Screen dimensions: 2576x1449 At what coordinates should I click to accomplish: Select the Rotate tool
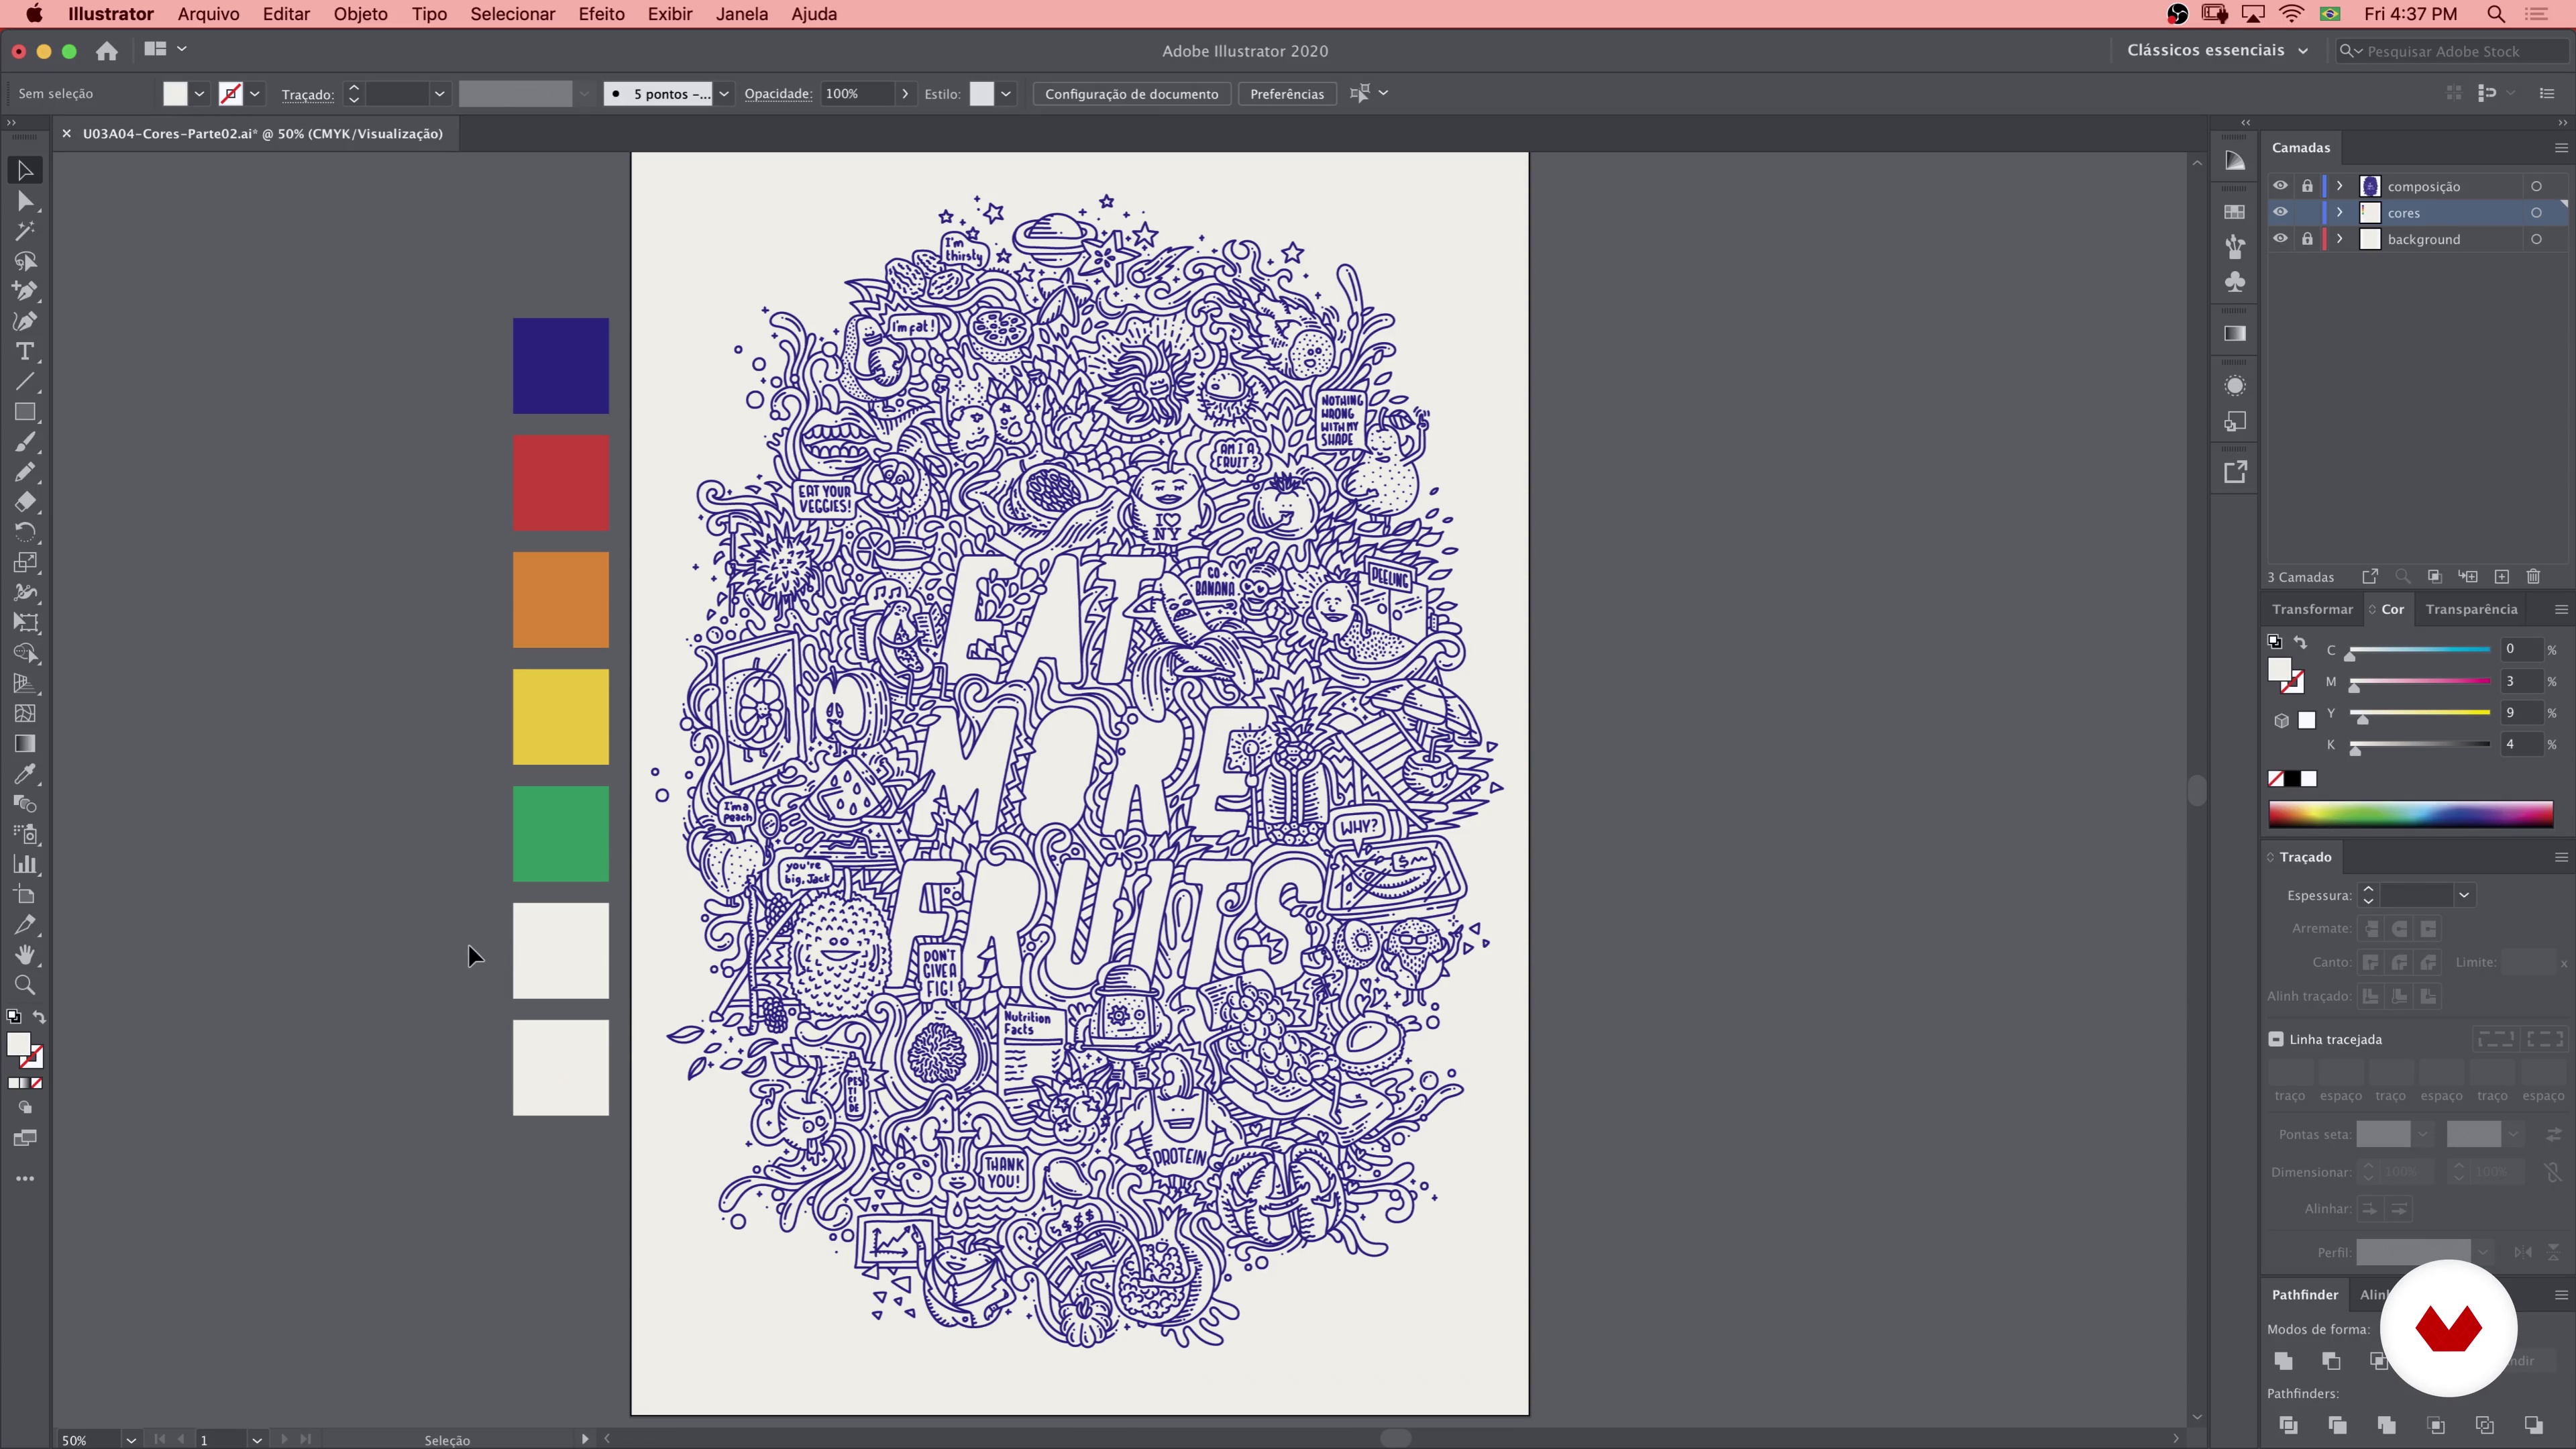(x=25, y=532)
